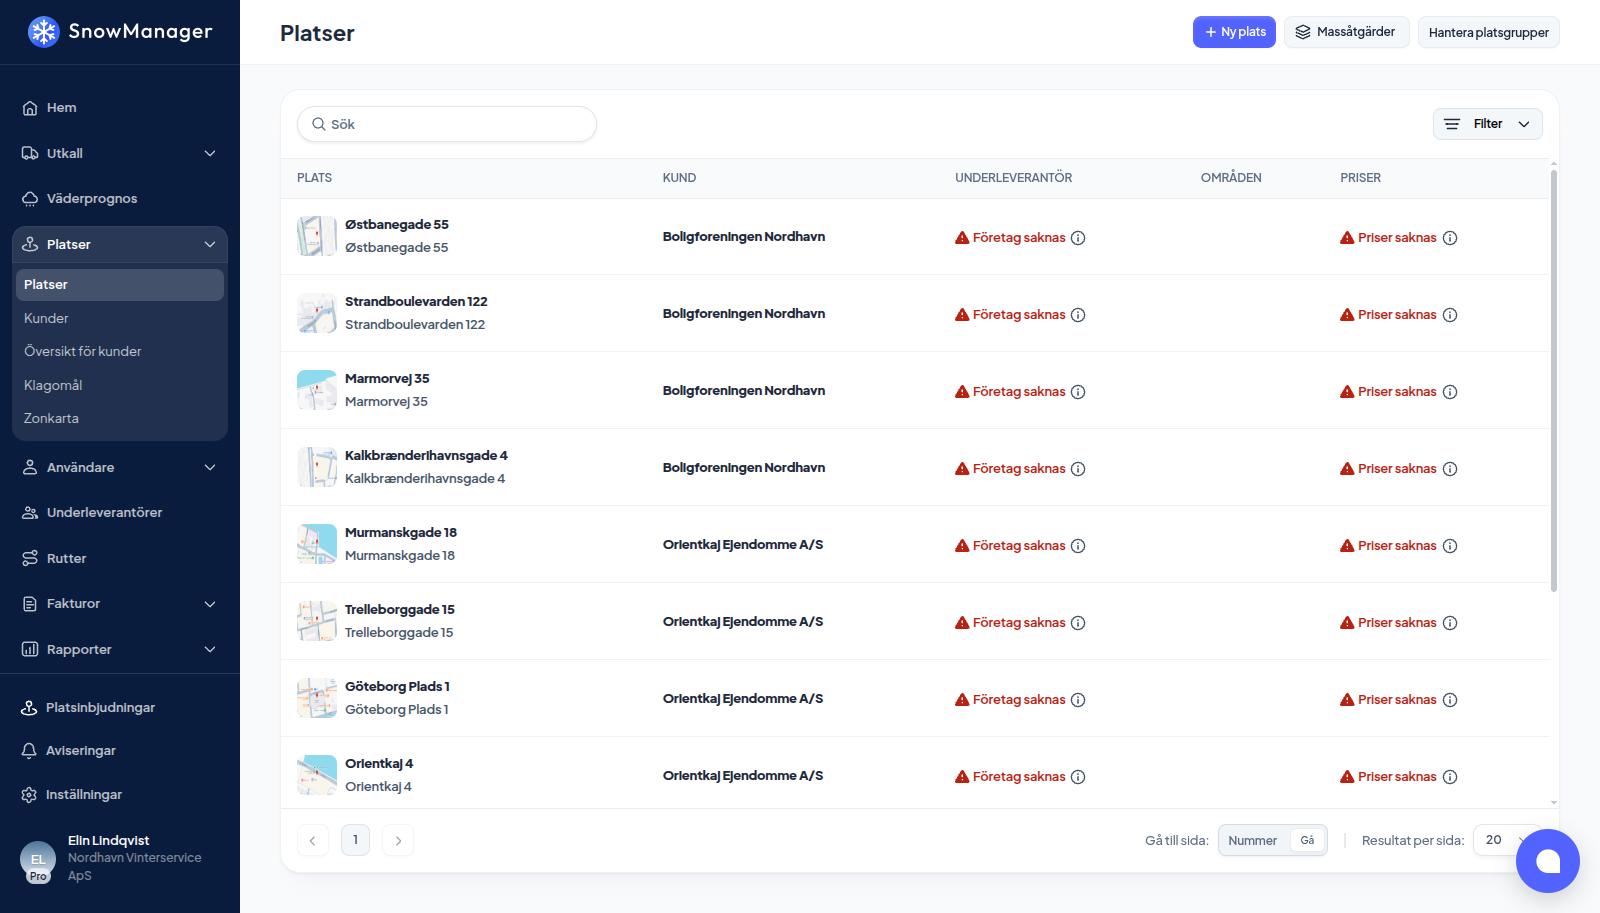Expand the Användare menu chevron
Image resolution: width=1600 pixels, height=913 pixels.
click(x=210, y=467)
